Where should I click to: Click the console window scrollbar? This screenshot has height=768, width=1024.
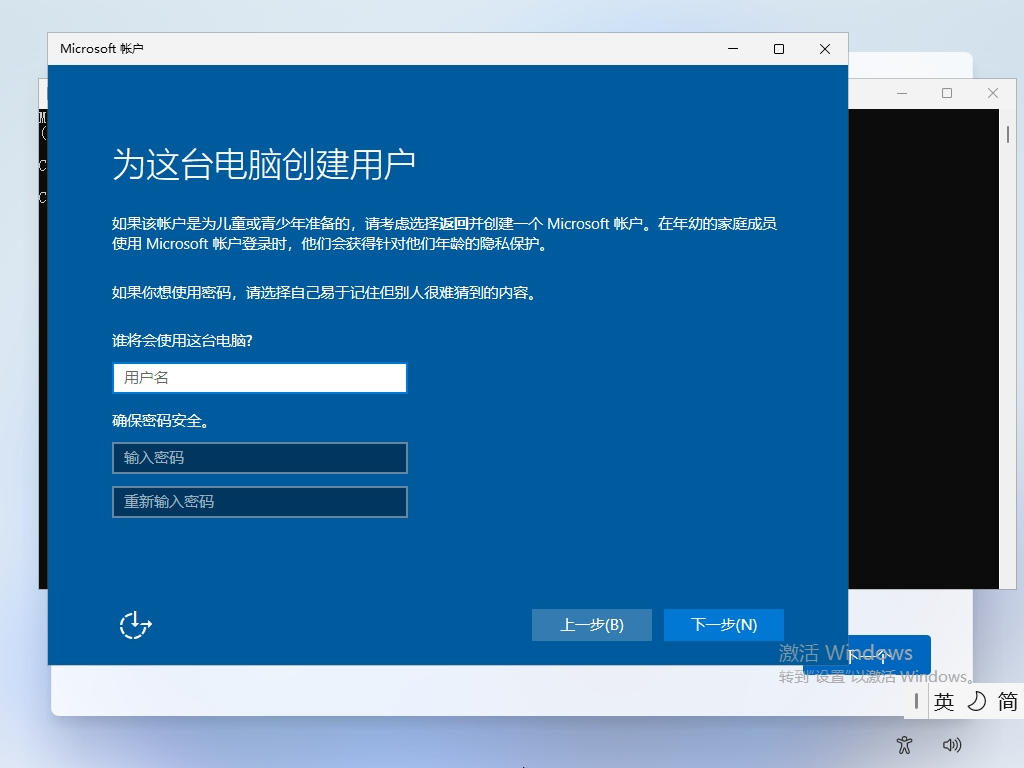click(1008, 135)
